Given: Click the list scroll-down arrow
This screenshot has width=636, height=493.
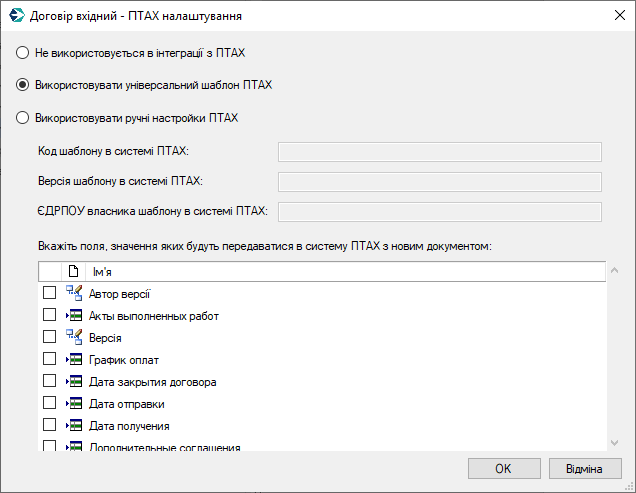Looking at the screenshot, I should (x=615, y=443).
